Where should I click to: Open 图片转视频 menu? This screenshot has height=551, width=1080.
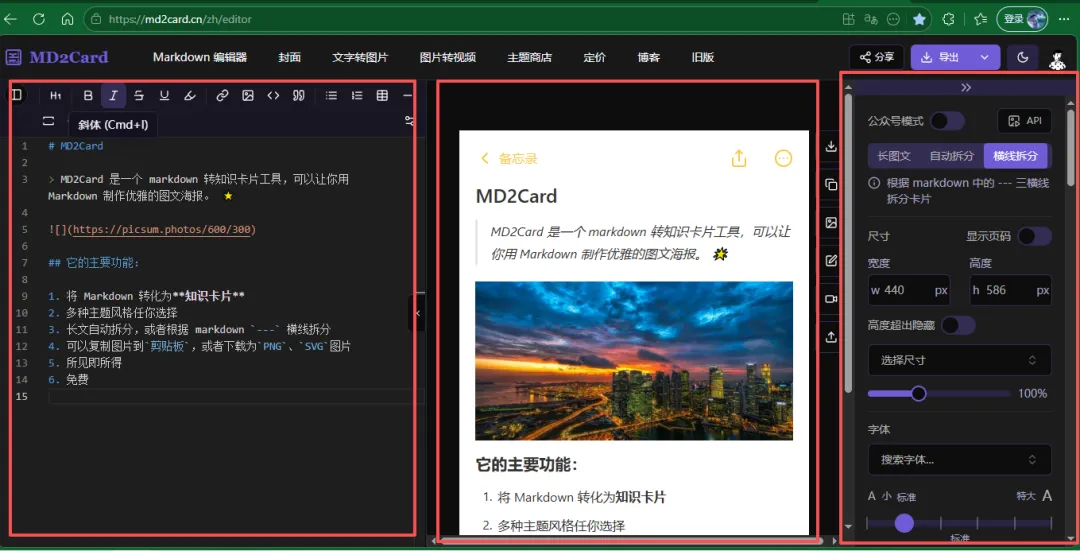(448, 57)
